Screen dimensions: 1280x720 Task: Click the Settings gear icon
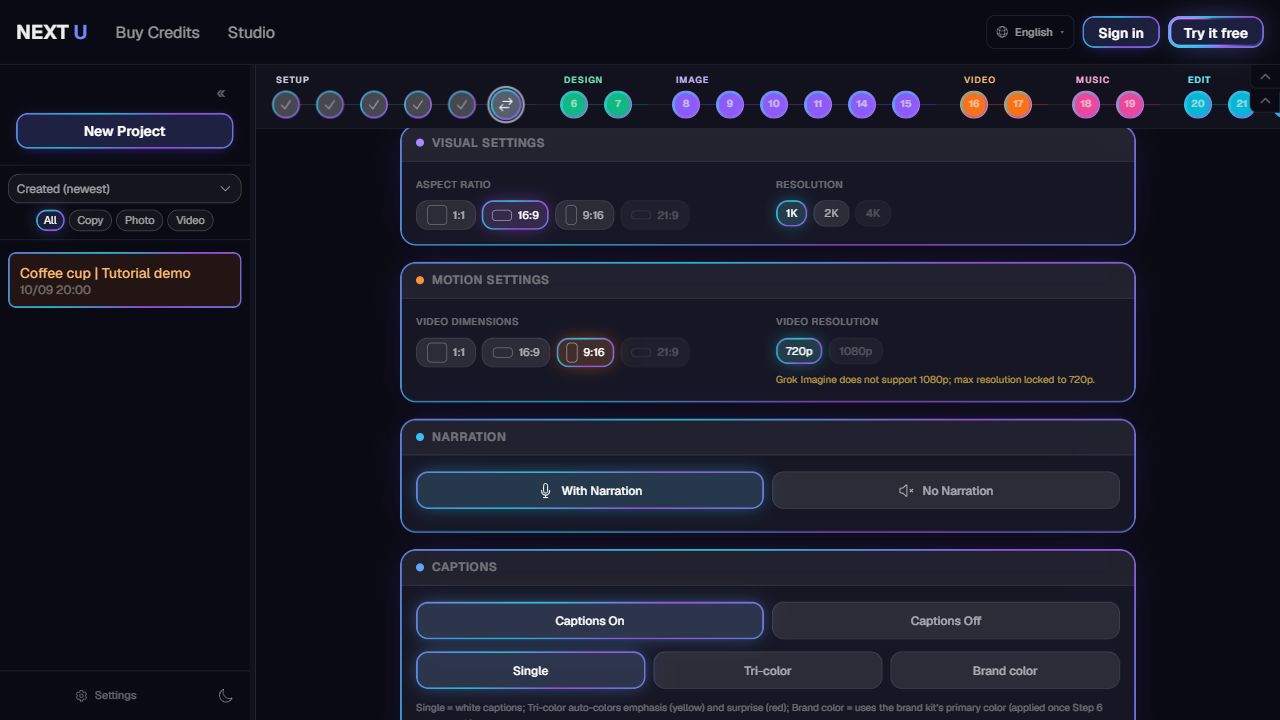82,696
